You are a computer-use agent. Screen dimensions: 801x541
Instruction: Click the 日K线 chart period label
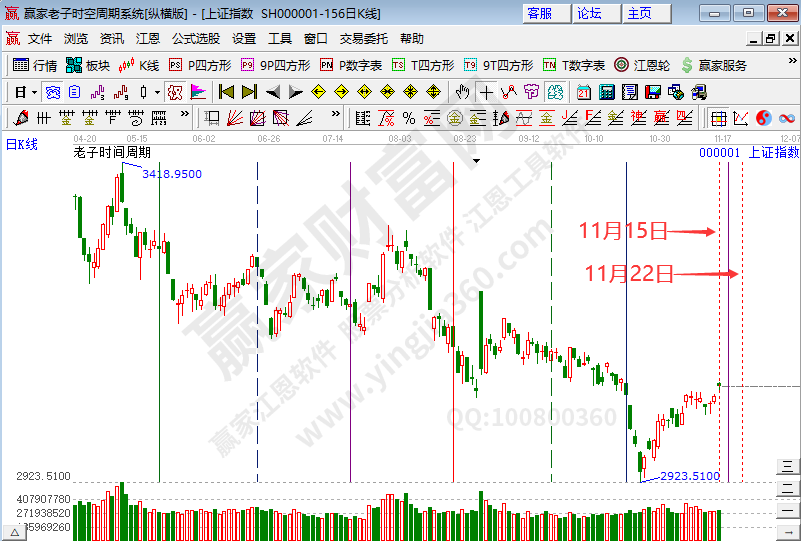(x=22, y=144)
